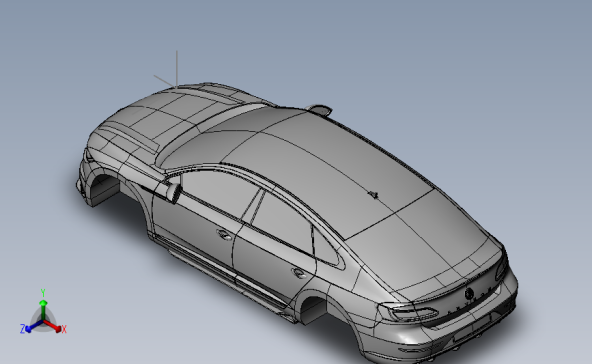The image size is (592, 364).
Task: Click the small triangular marker on the roof
Action: [x=373, y=194]
